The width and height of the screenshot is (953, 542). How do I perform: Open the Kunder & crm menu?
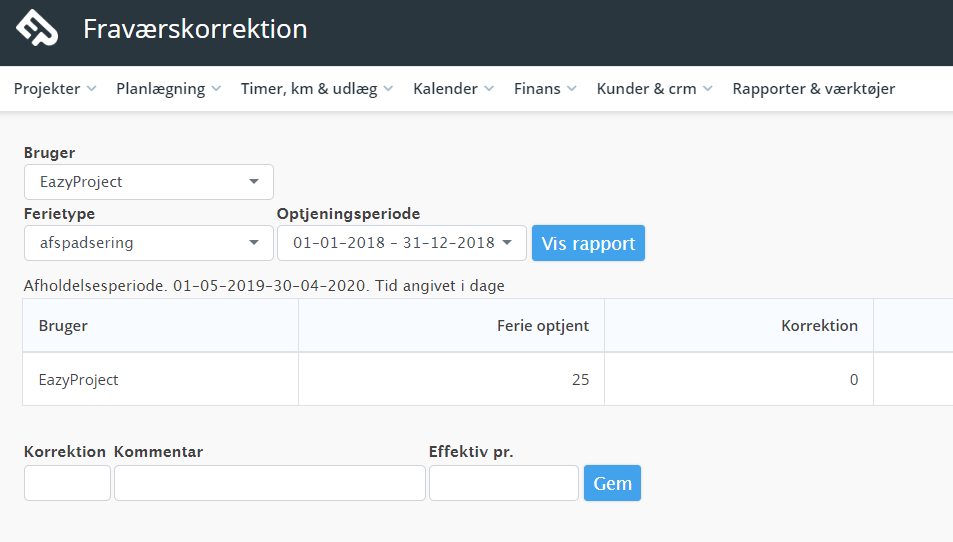pyautogui.click(x=654, y=89)
